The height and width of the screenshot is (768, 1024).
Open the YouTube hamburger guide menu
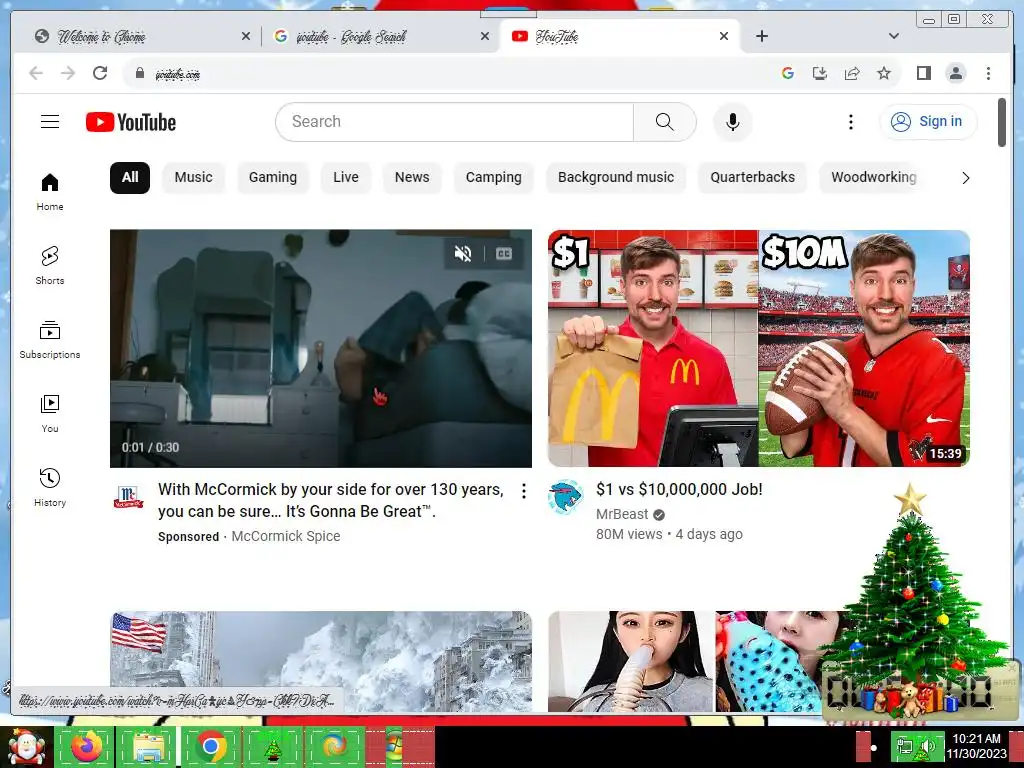point(50,121)
